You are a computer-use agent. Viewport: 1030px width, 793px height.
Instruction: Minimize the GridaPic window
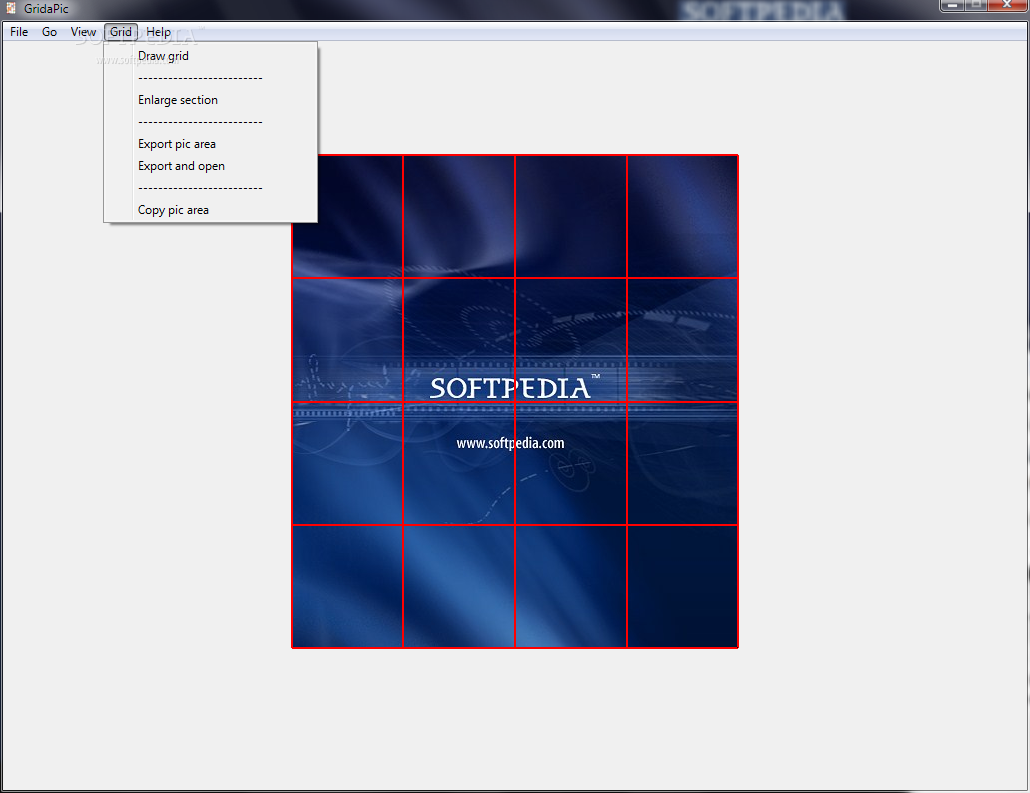(x=952, y=5)
